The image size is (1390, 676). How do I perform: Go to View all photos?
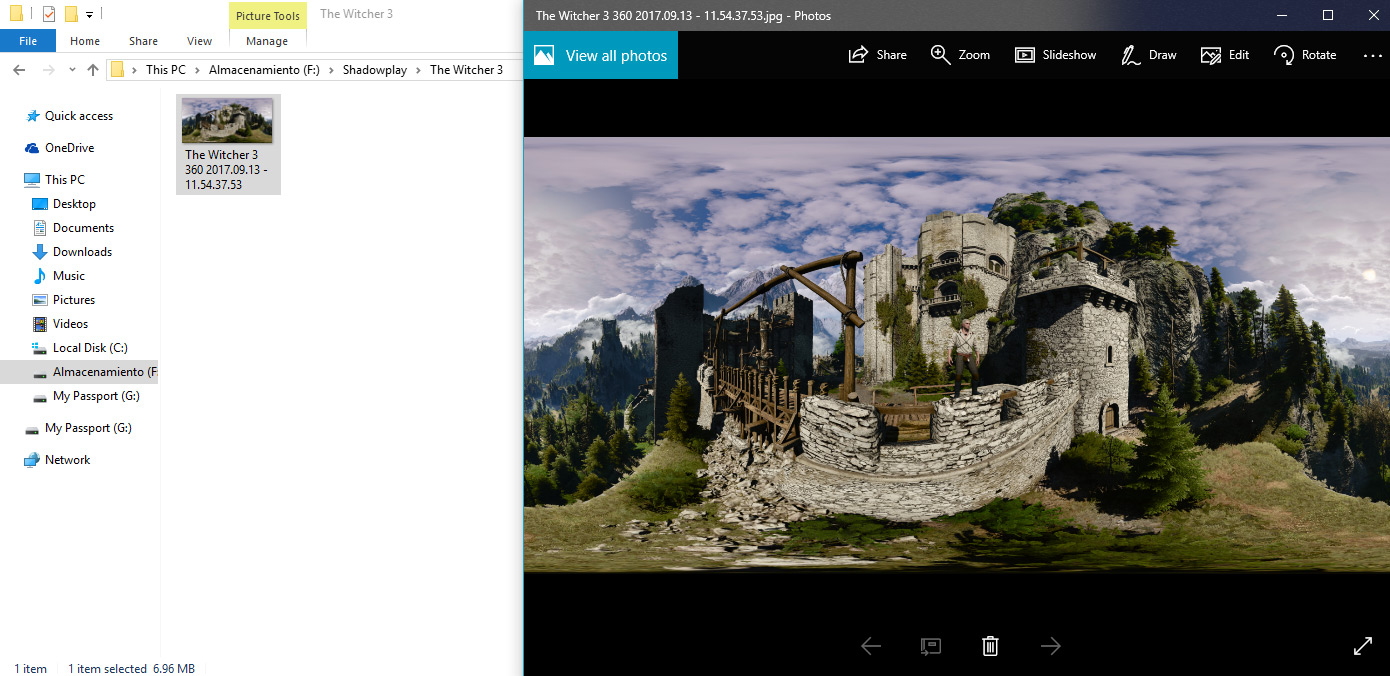tap(601, 55)
